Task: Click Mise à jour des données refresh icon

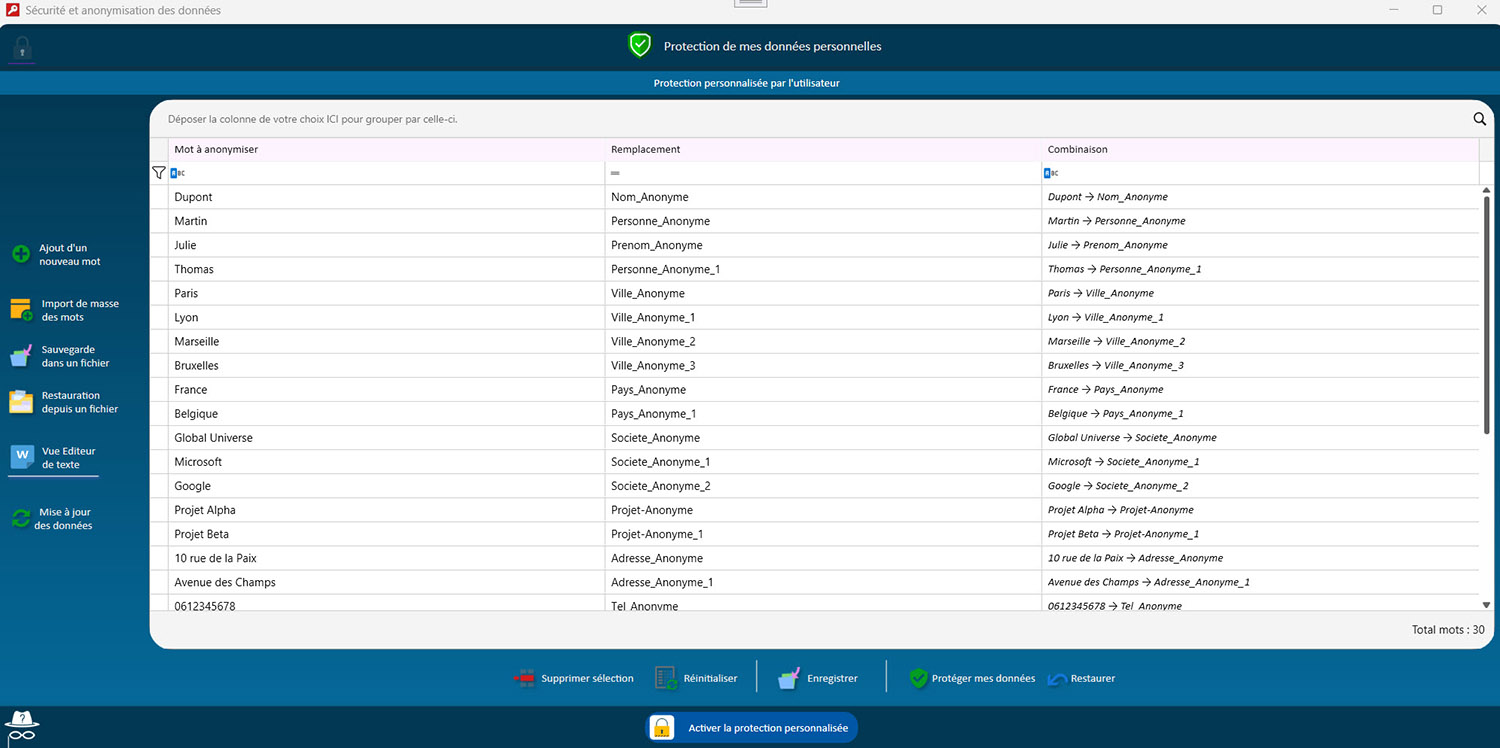Action: [x=20, y=518]
